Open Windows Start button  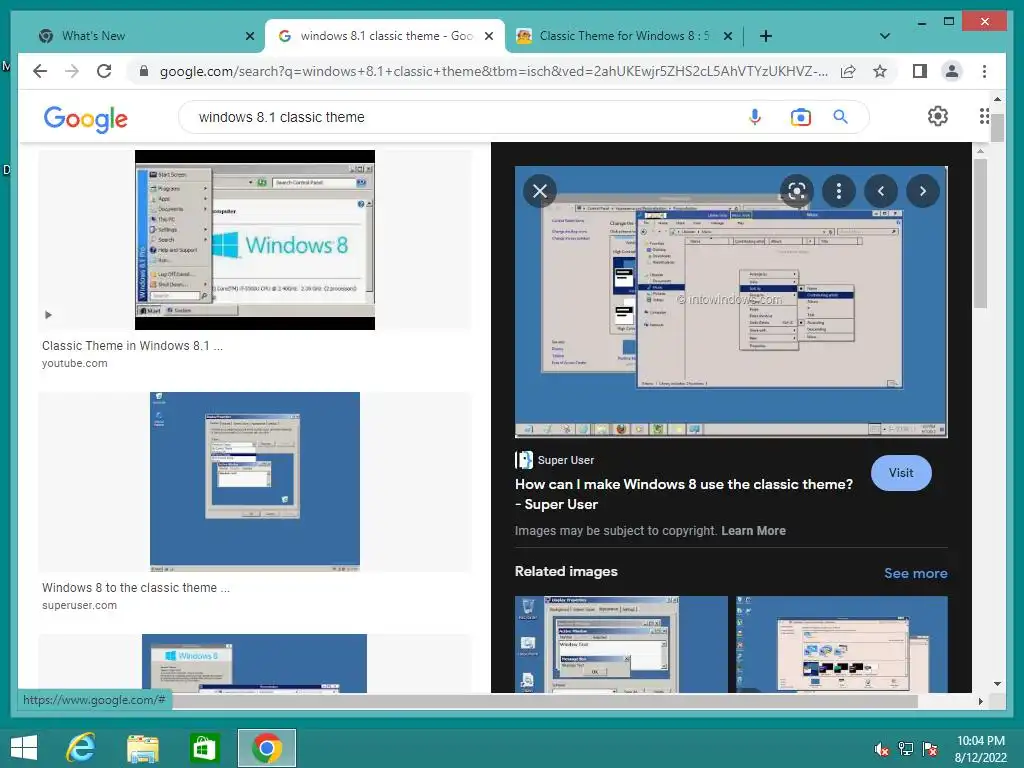tap(24, 748)
